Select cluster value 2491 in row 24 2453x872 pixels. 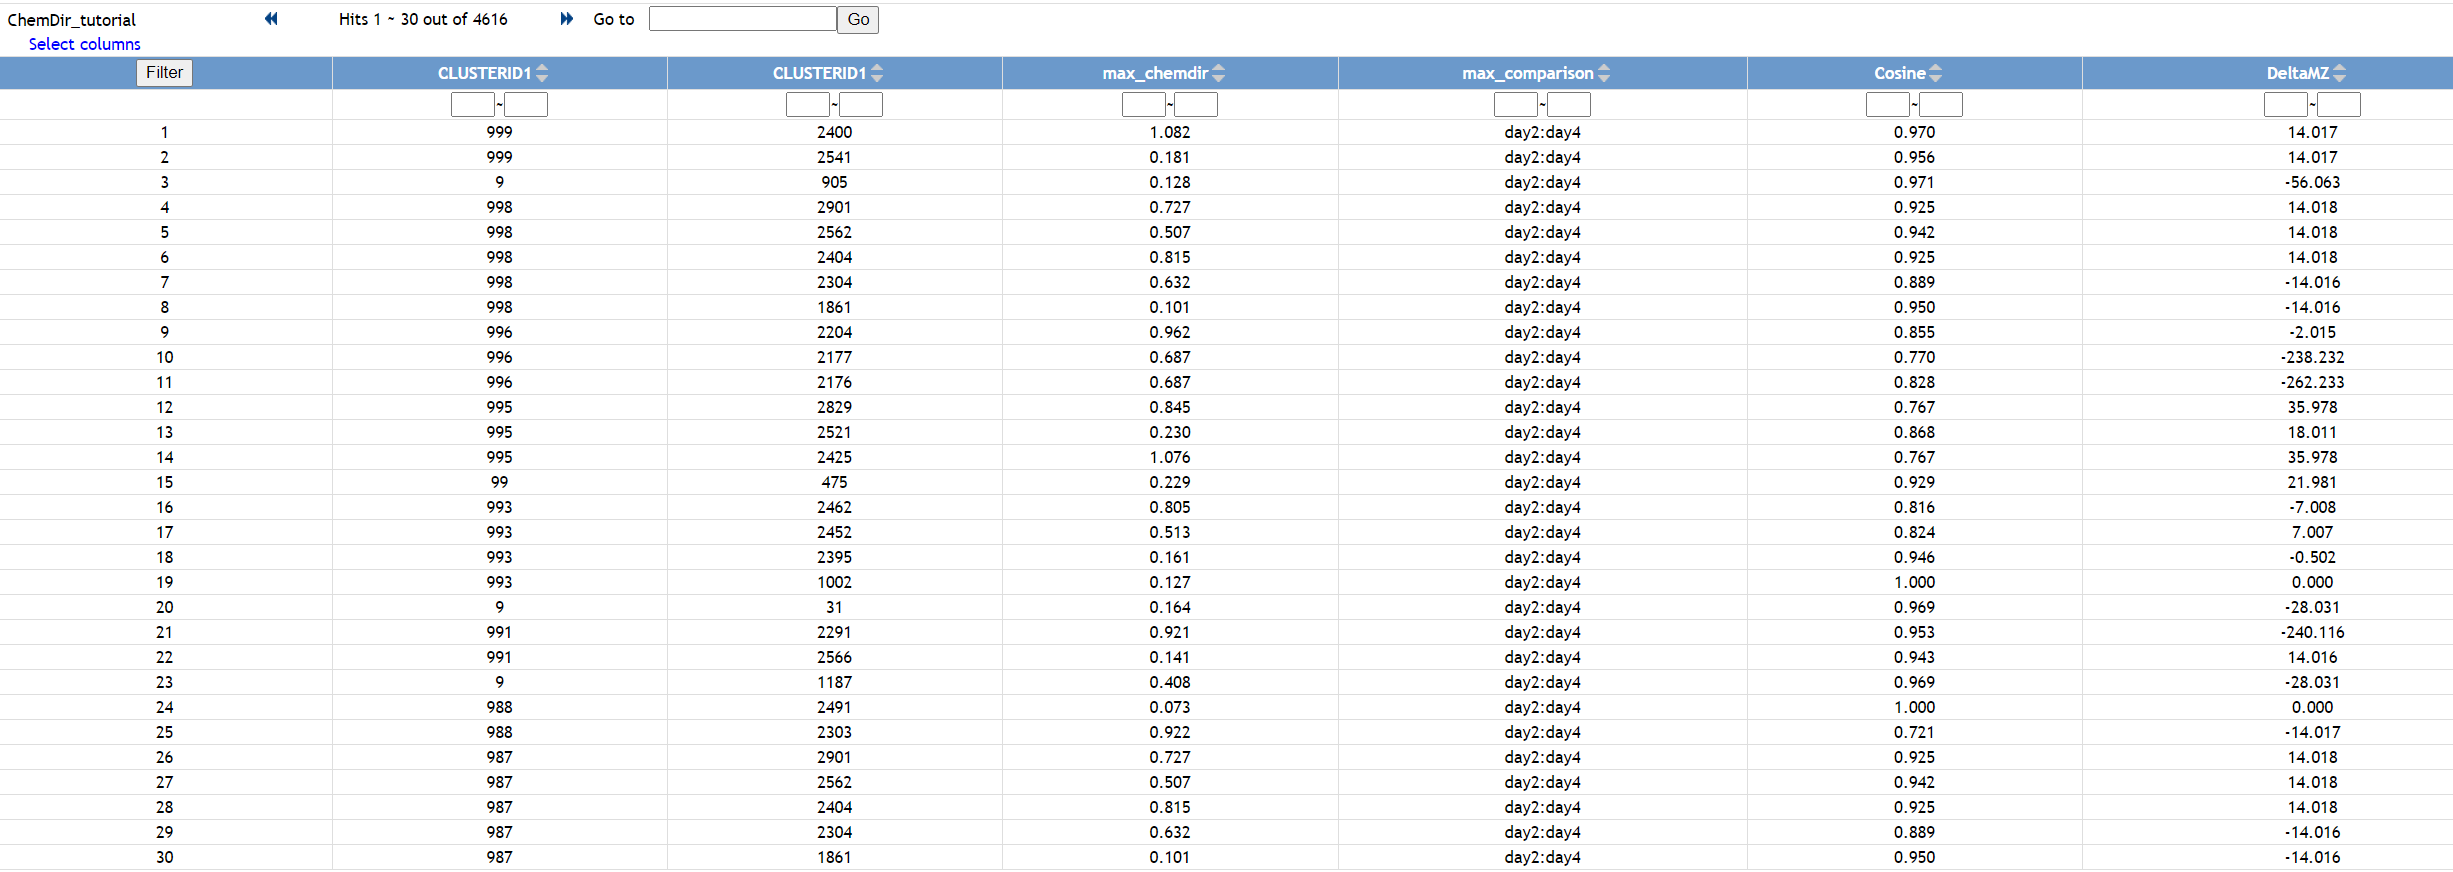point(834,707)
